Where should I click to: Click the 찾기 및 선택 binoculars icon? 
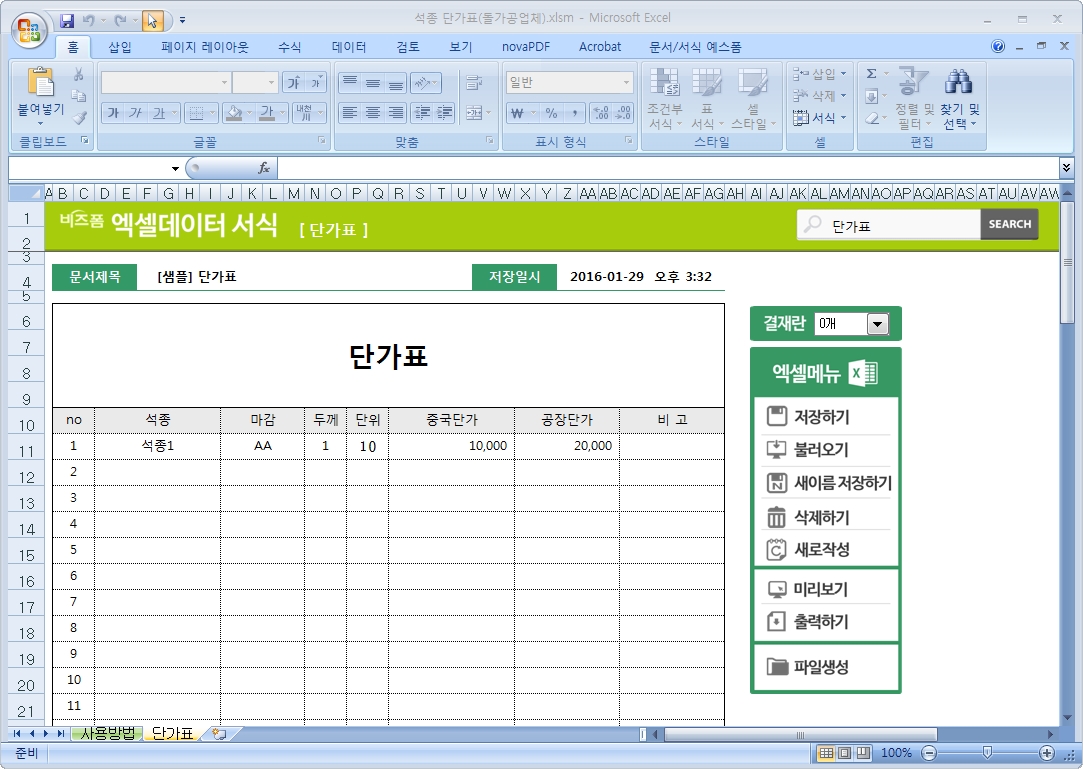[x=959, y=85]
